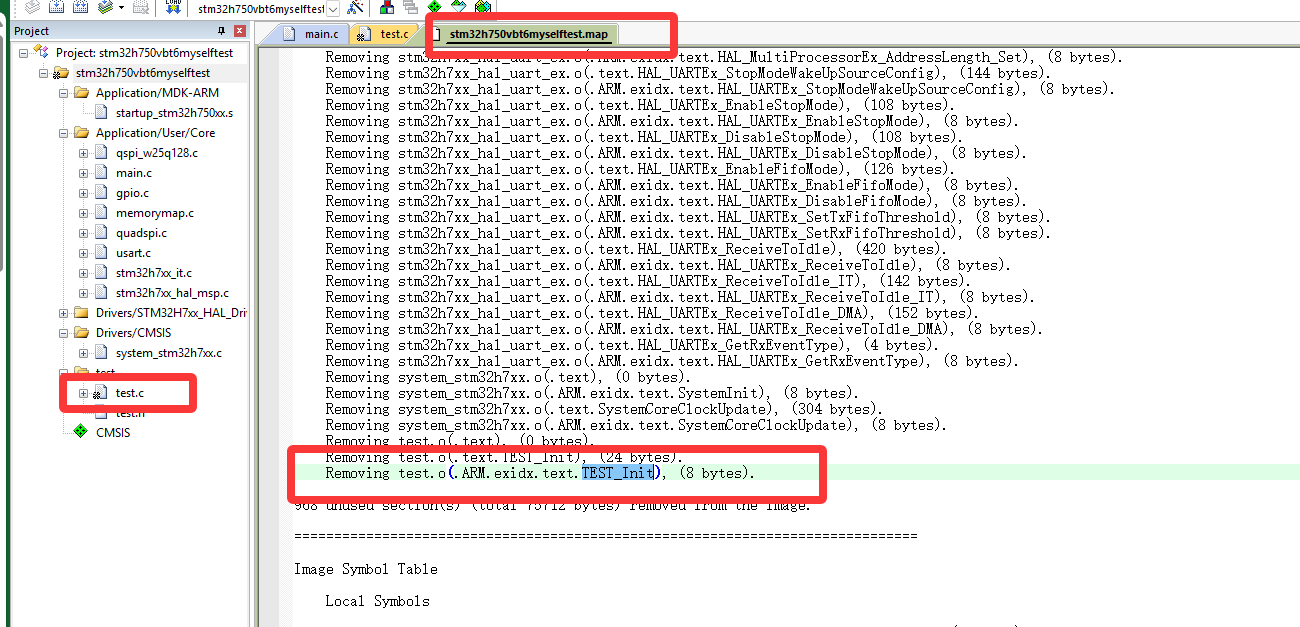Click the green CMSIS component diamond icon
Image resolution: width=1300 pixels, height=627 pixels.
(x=80, y=432)
